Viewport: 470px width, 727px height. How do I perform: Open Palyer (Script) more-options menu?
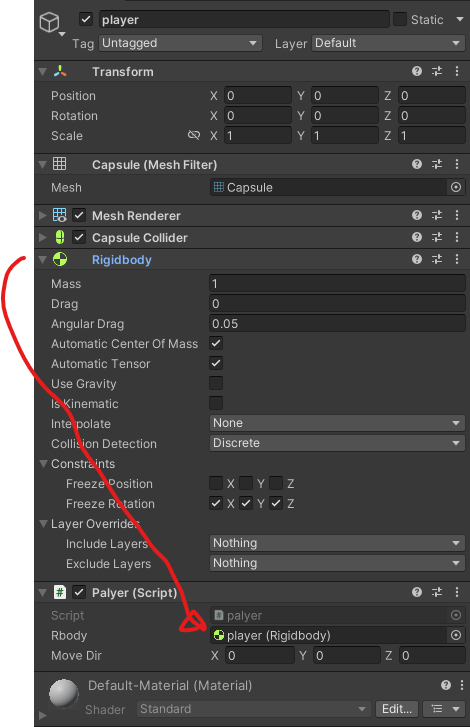(x=457, y=592)
